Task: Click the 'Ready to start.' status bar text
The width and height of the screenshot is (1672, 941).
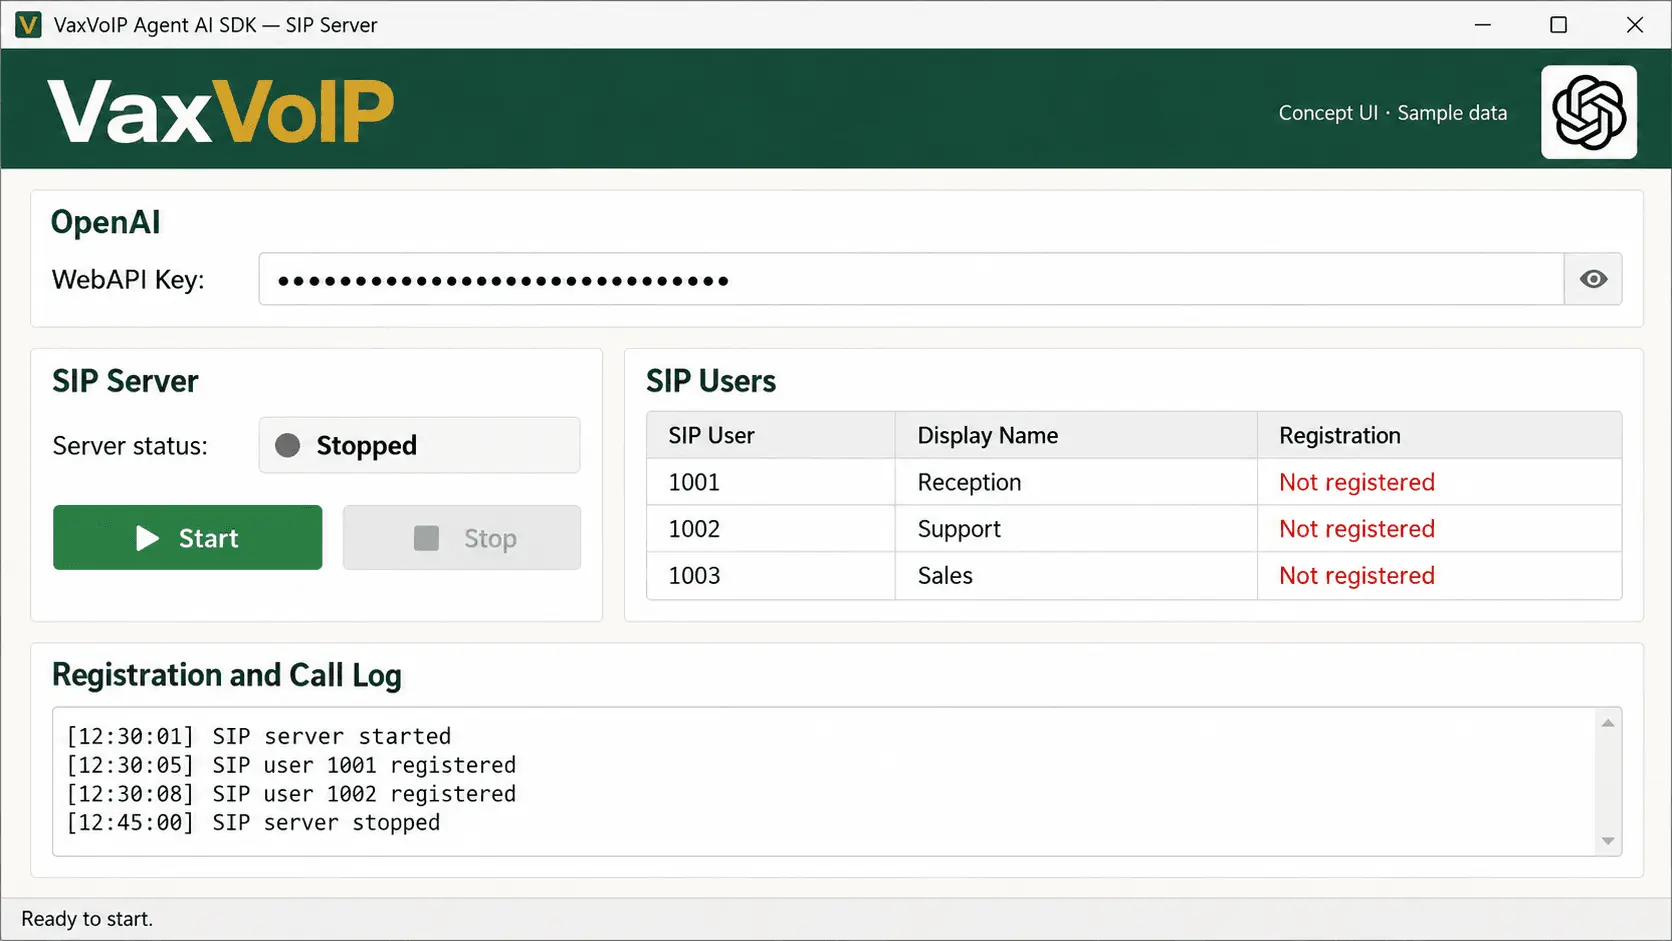Action: pyautogui.click(x=87, y=919)
